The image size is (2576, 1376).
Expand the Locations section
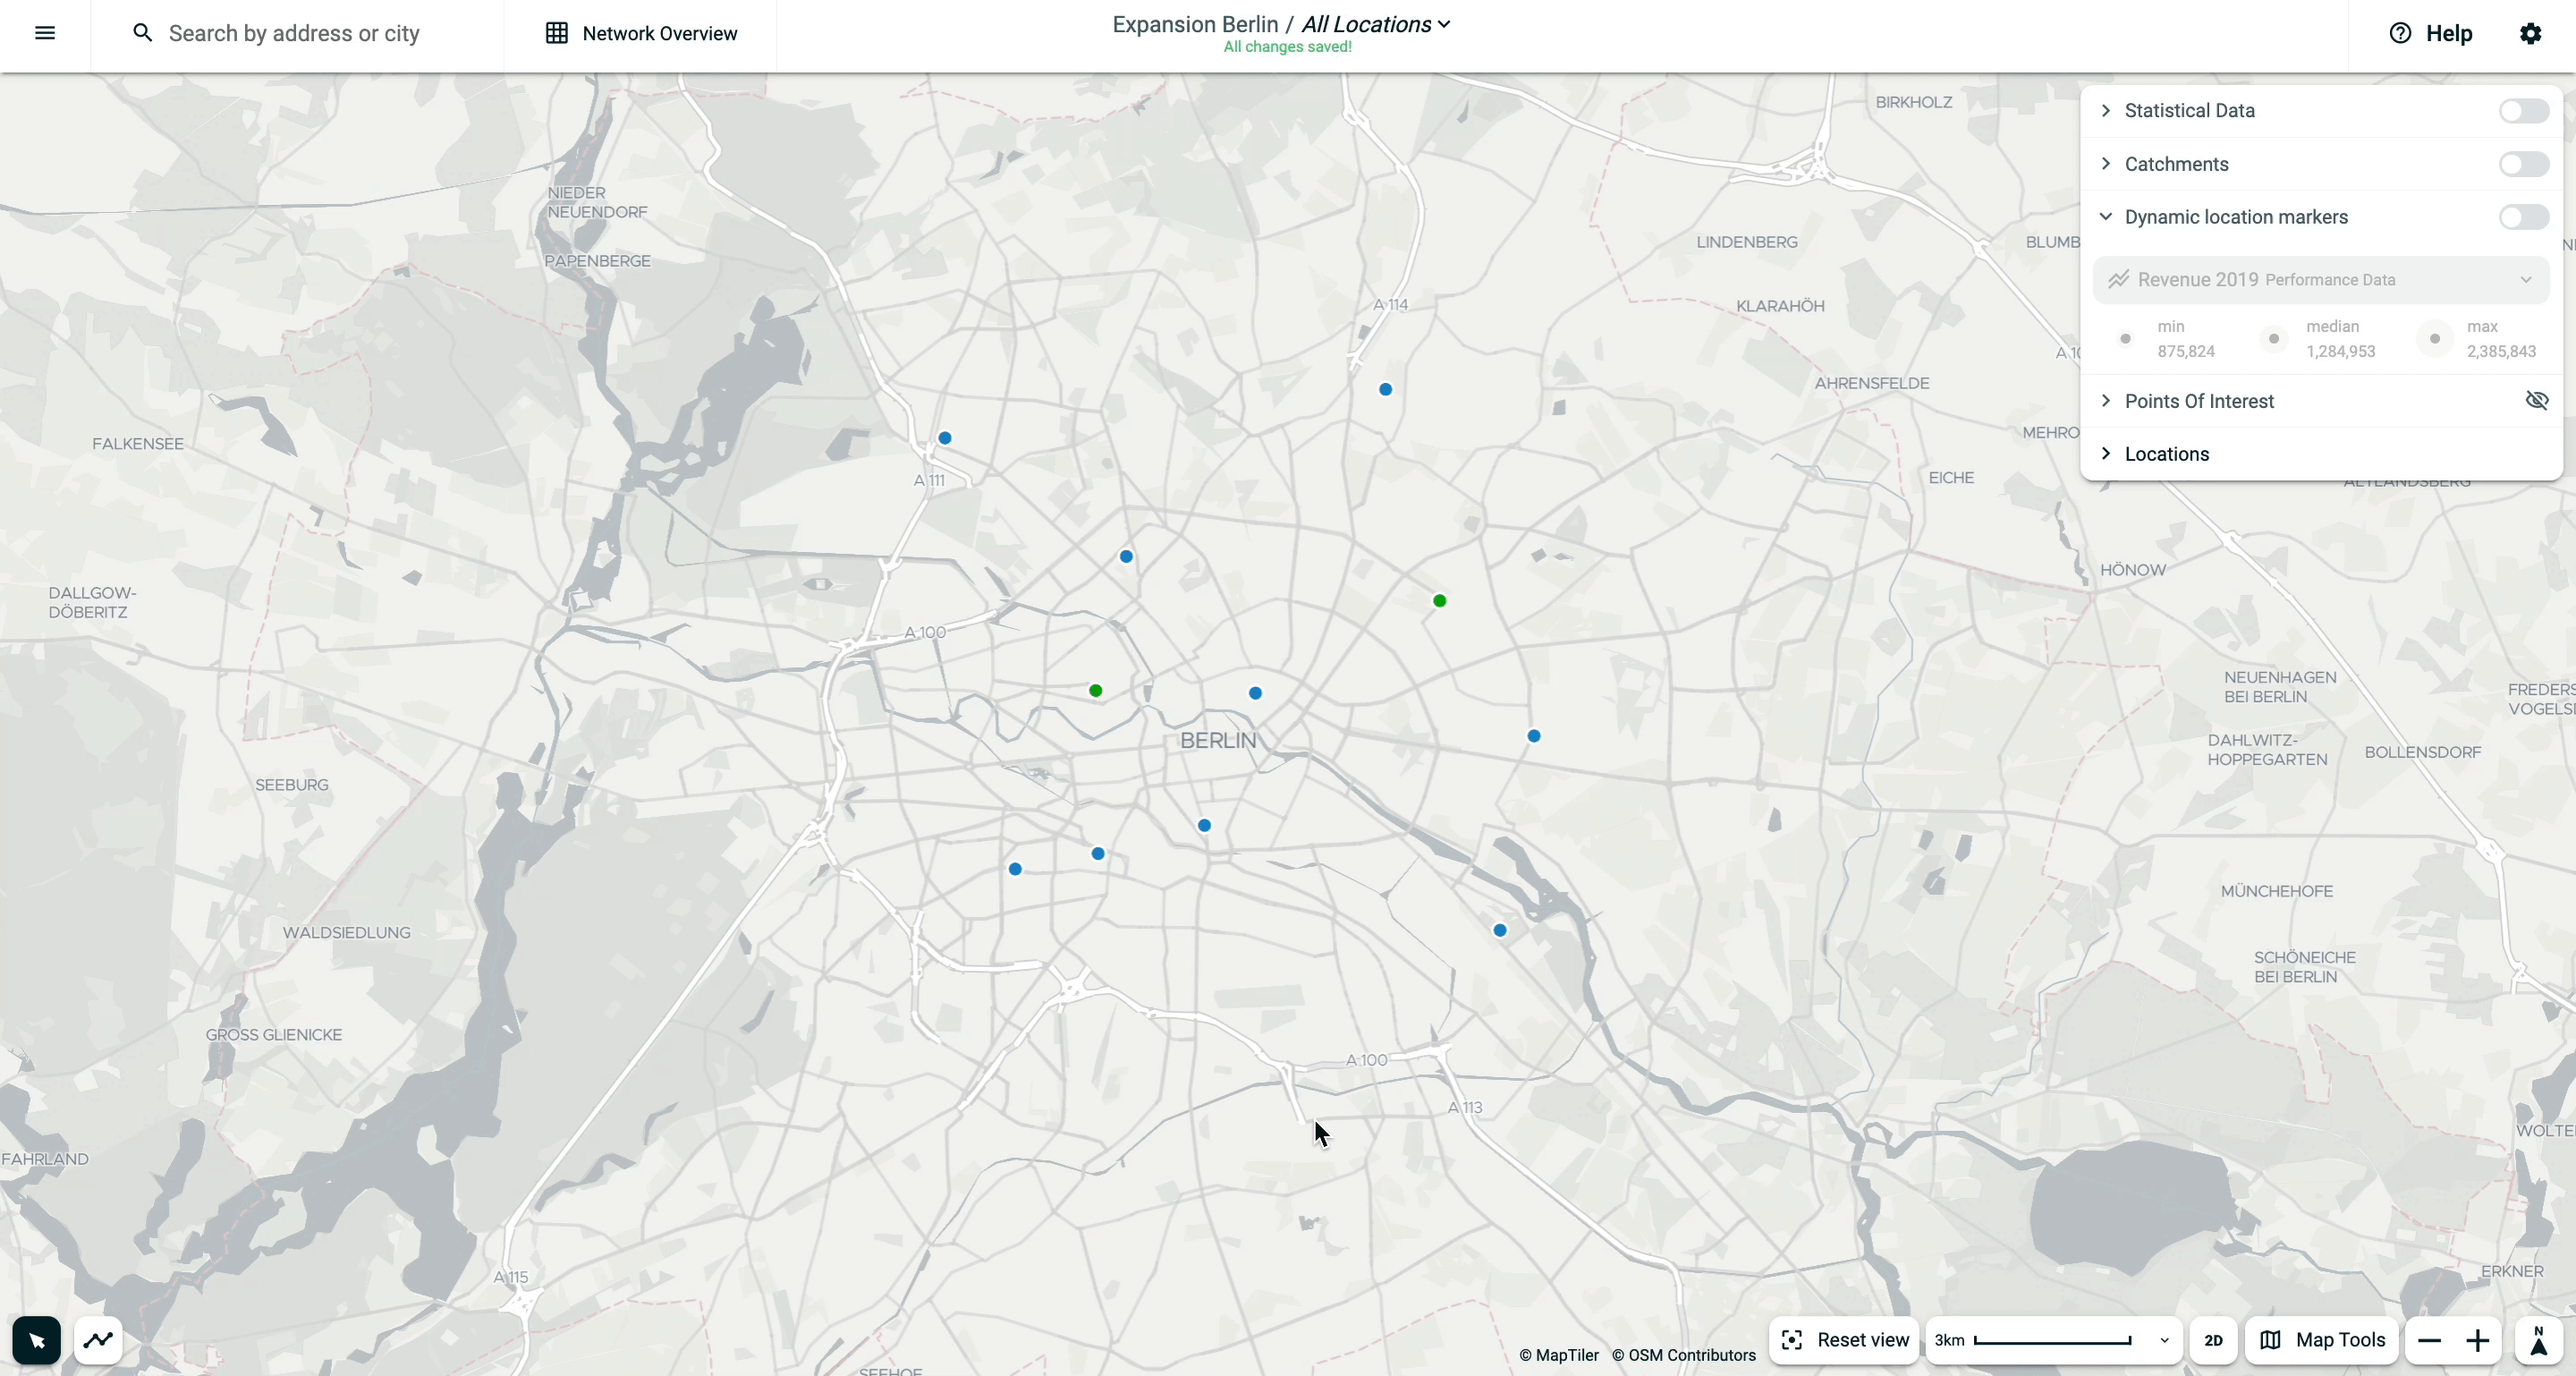[2106, 454]
